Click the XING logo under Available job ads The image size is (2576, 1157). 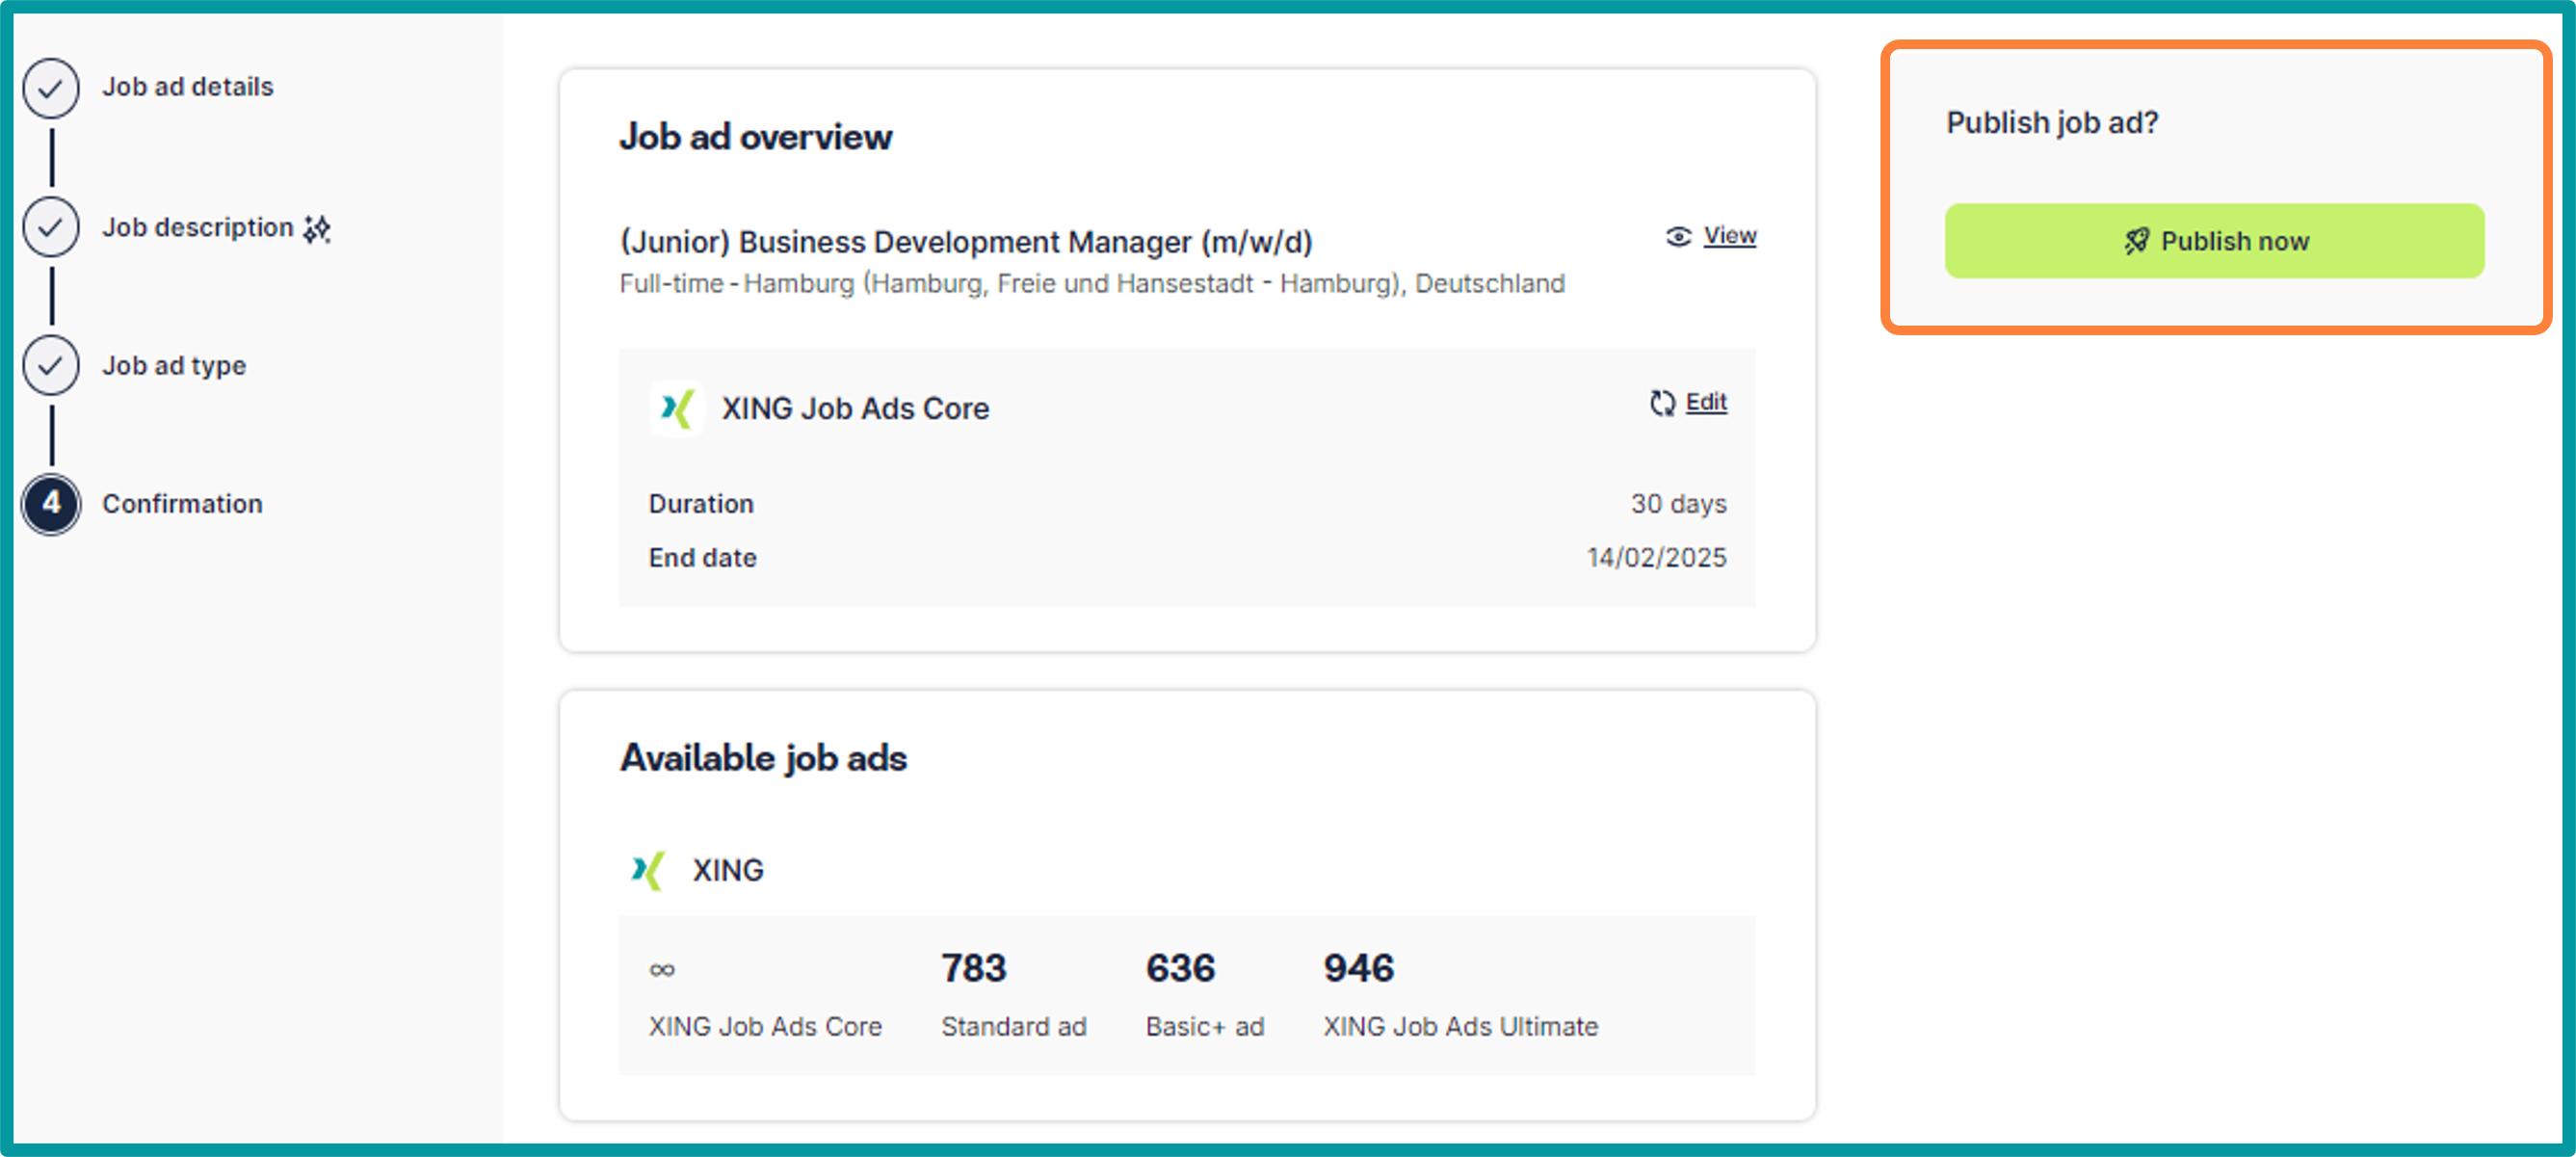pyautogui.click(x=648, y=870)
